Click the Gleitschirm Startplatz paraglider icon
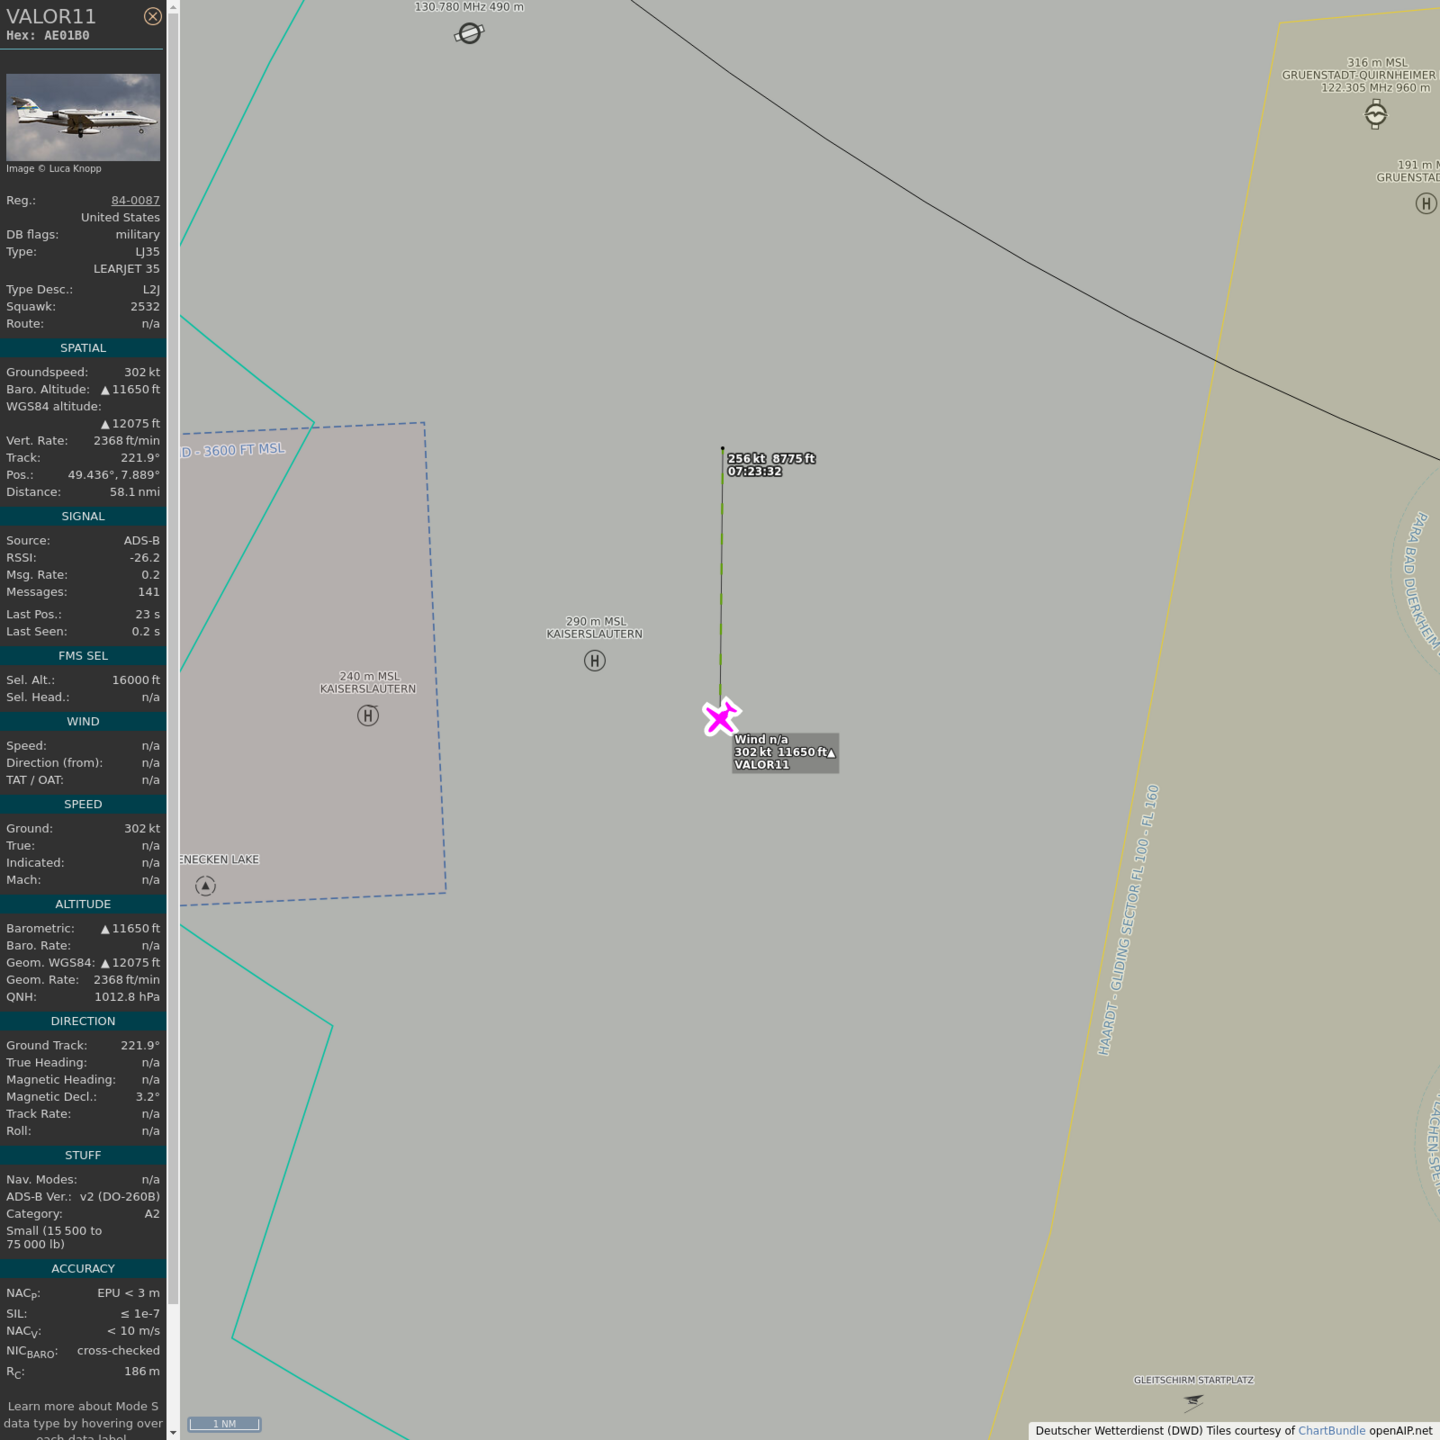 (1193, 1401)
